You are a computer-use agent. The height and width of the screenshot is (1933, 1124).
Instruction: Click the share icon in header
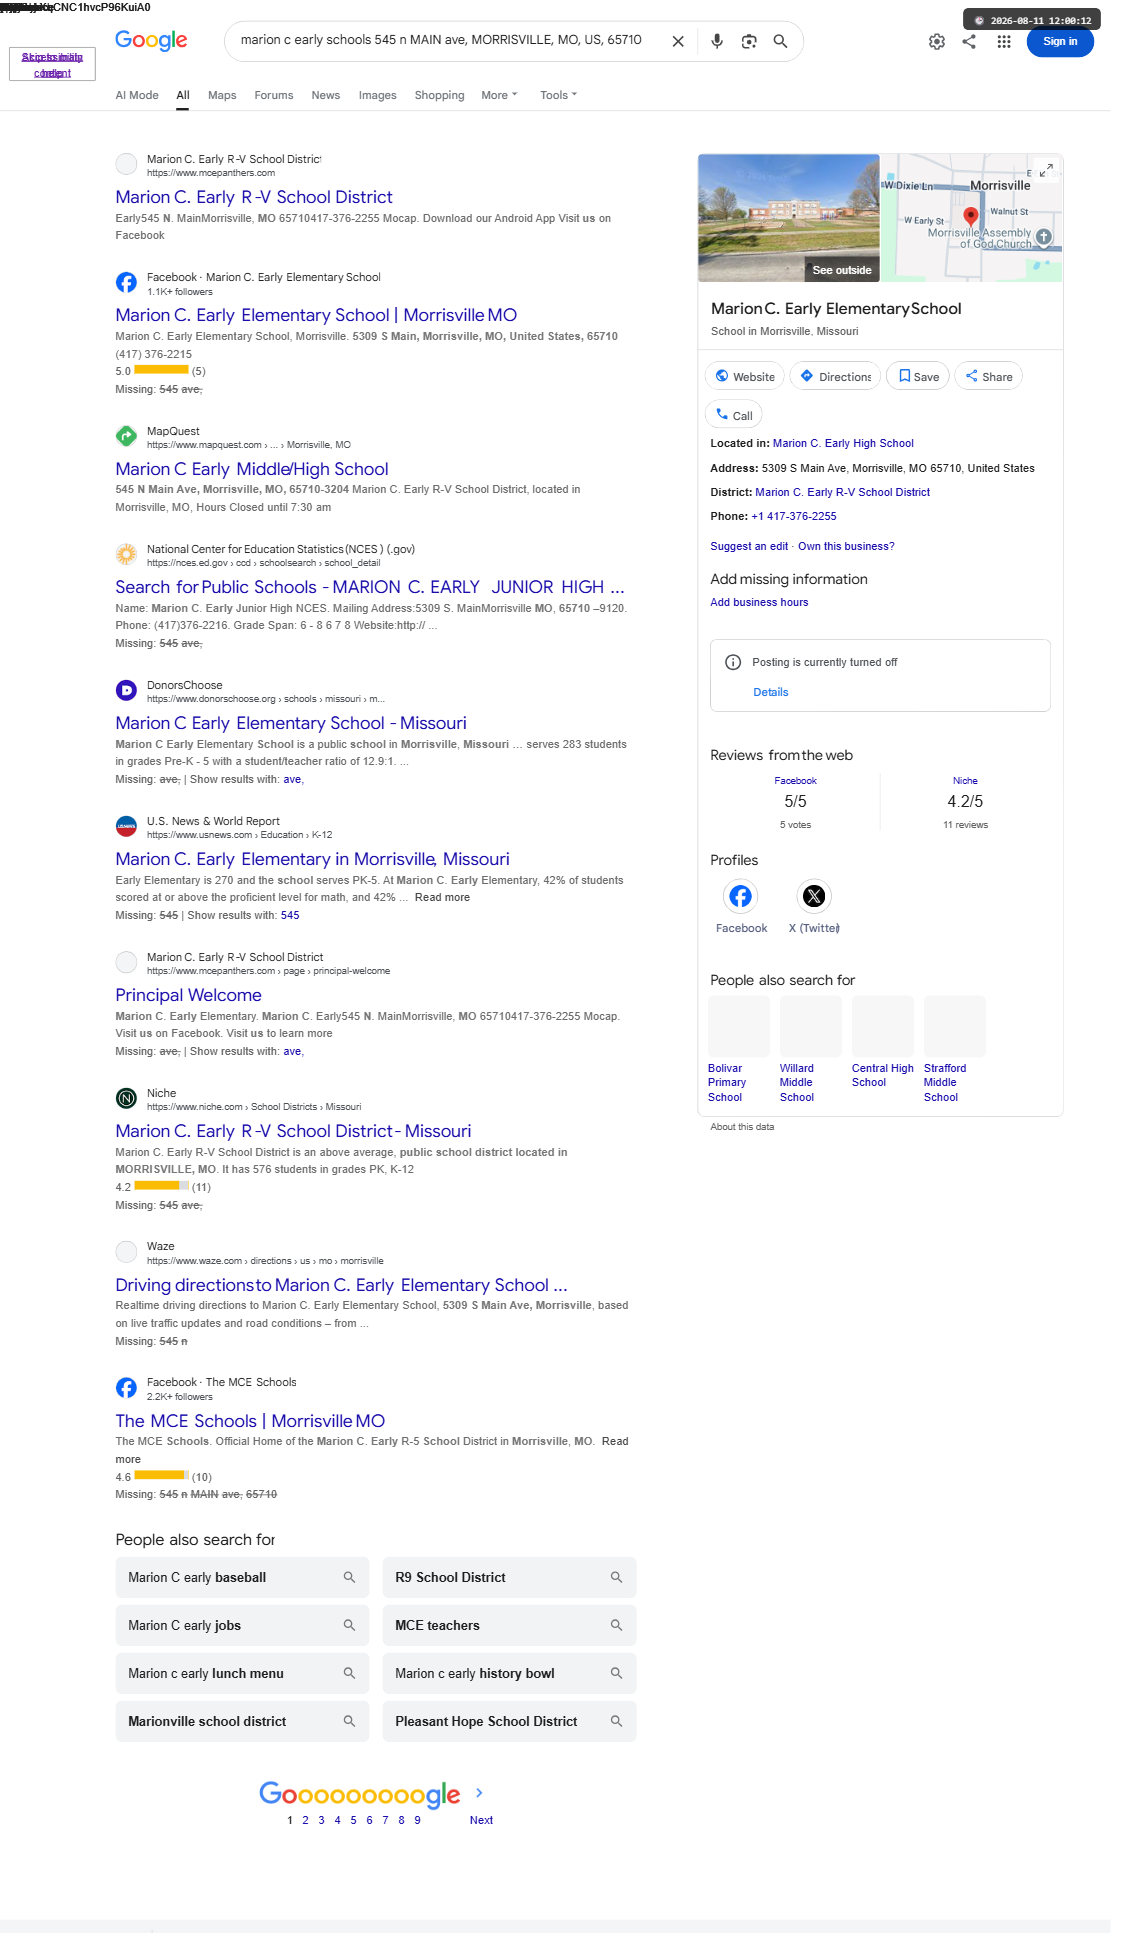[969, 42]
